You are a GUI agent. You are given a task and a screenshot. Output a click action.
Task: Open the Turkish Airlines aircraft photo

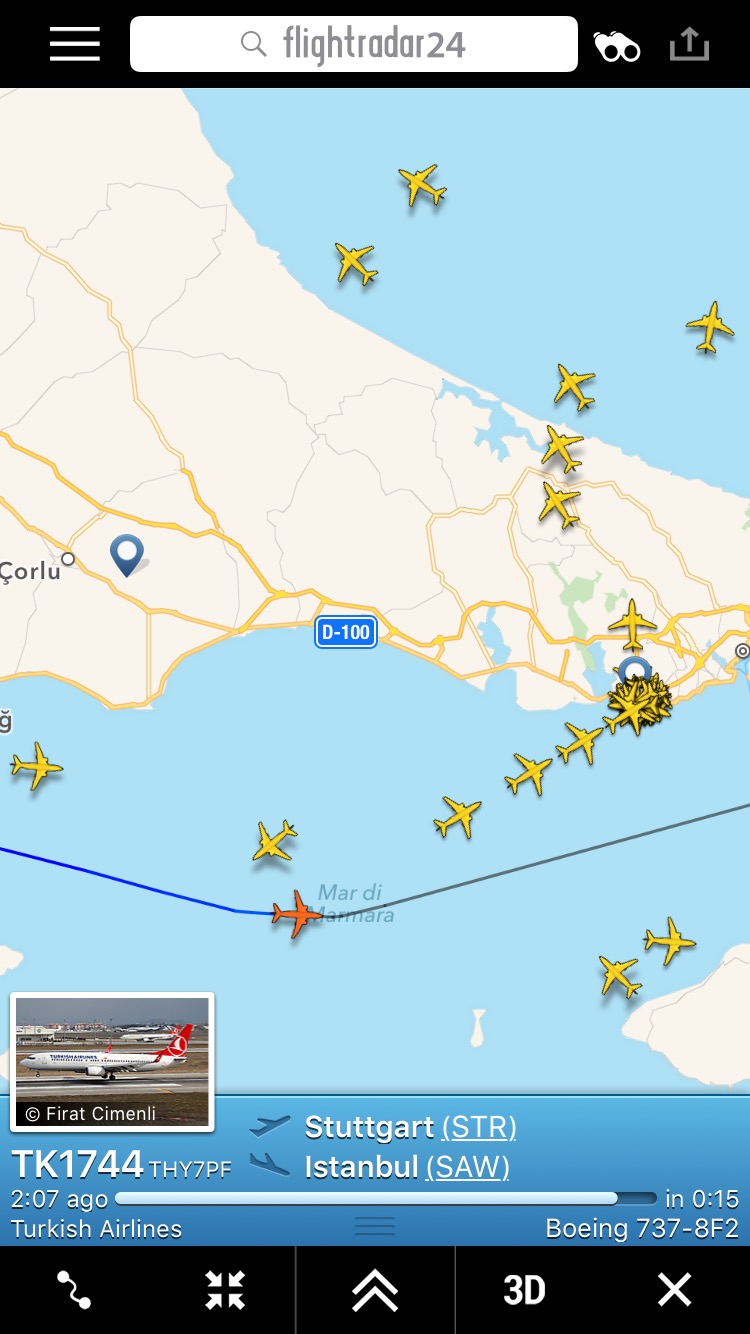pos(112,1062)
